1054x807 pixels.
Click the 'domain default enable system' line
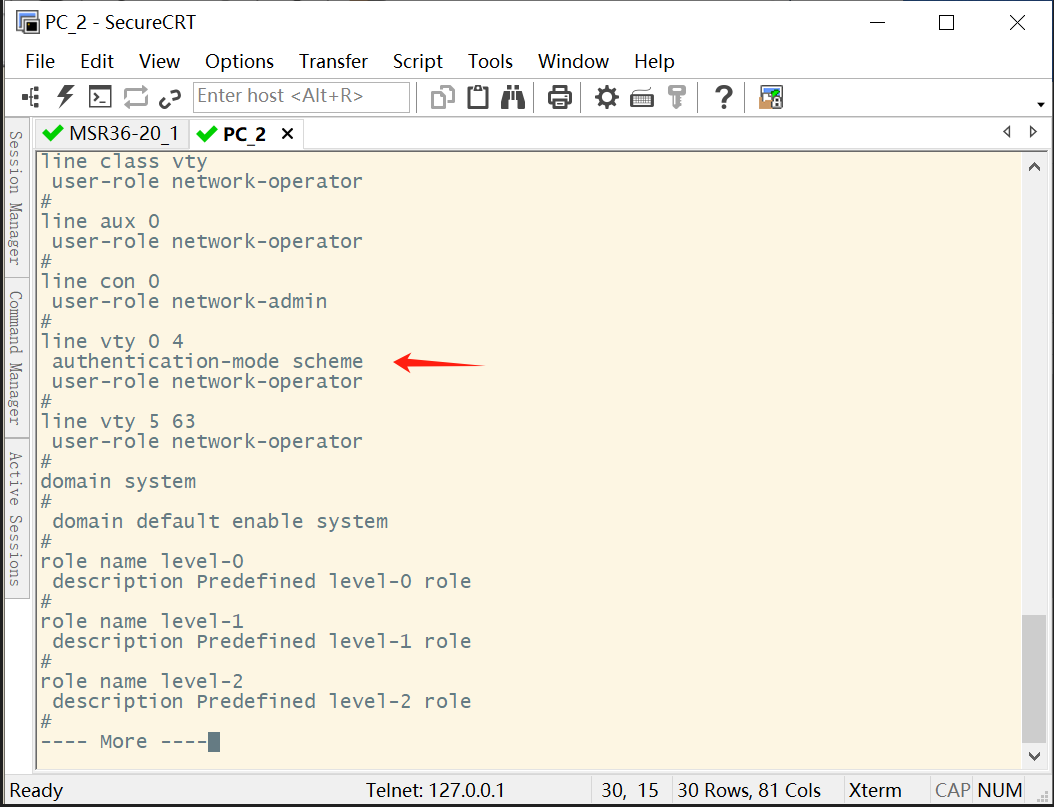(220, 521)
